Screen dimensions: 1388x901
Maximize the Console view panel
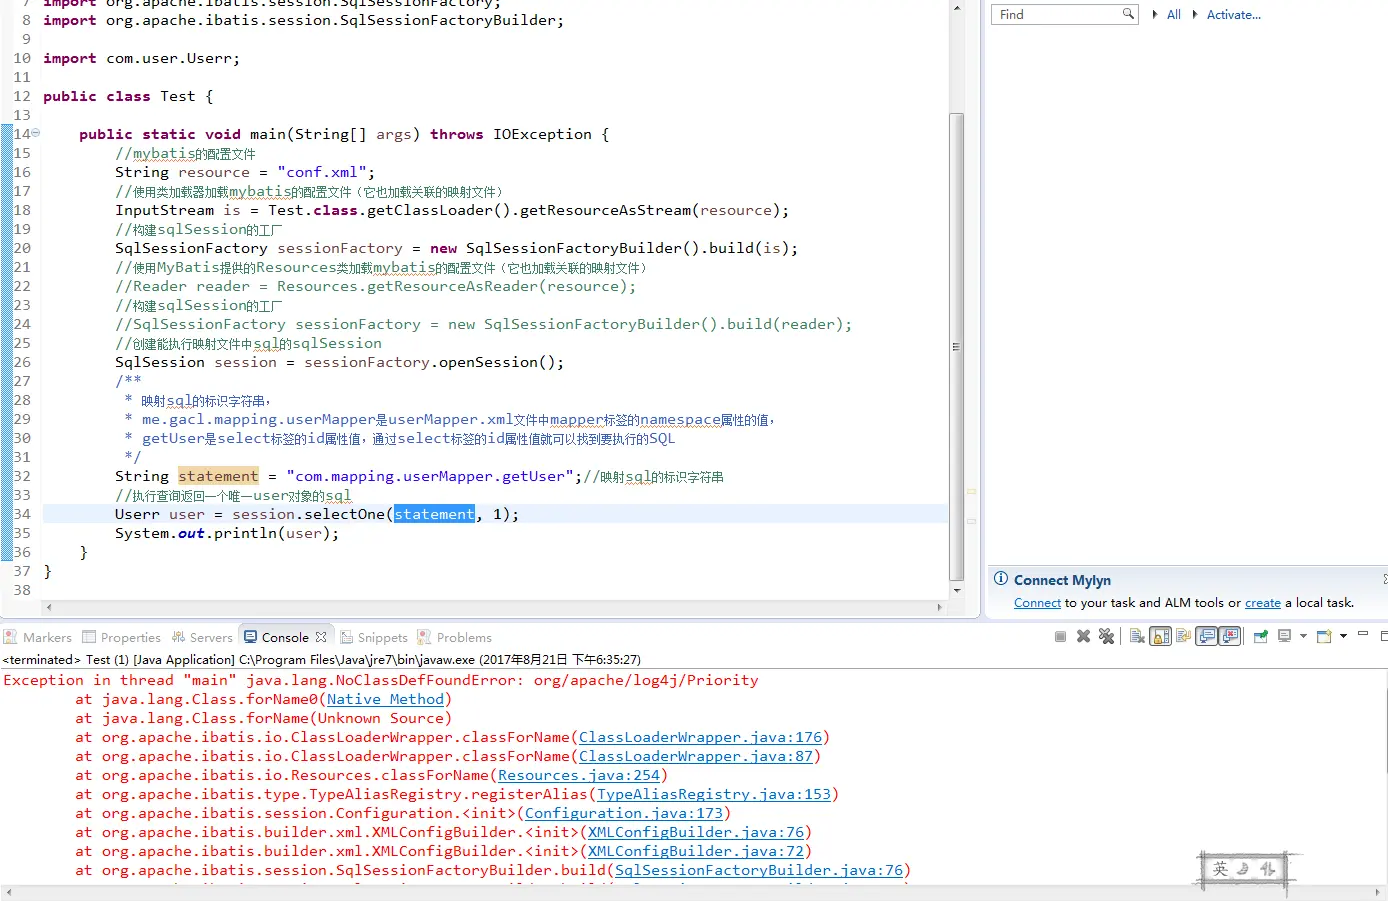[1383, 636]
